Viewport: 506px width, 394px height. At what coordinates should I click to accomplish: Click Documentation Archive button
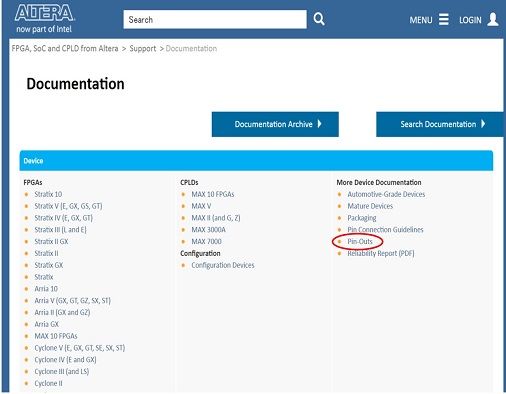(x=275, y=124)
